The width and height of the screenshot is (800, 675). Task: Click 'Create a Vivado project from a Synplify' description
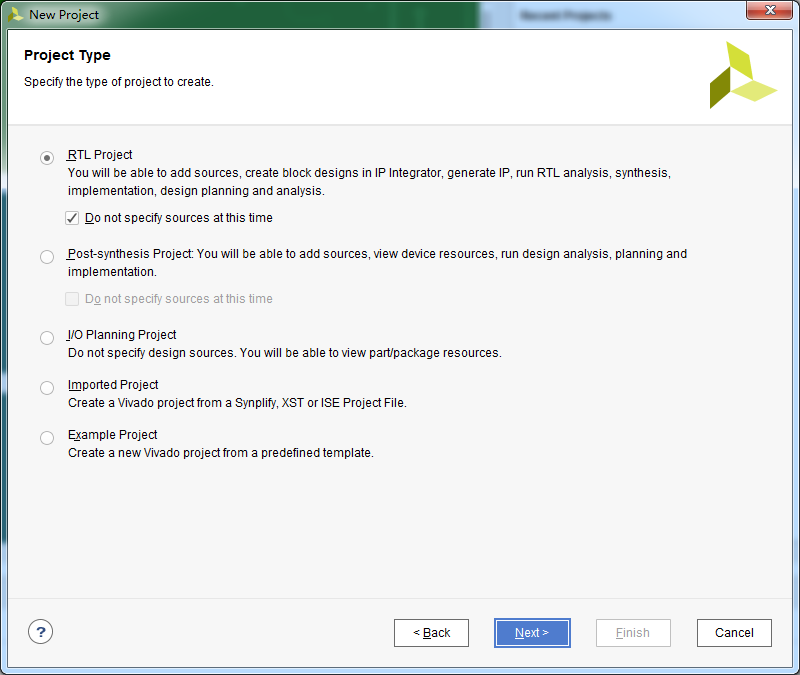(x=237, y=403)
